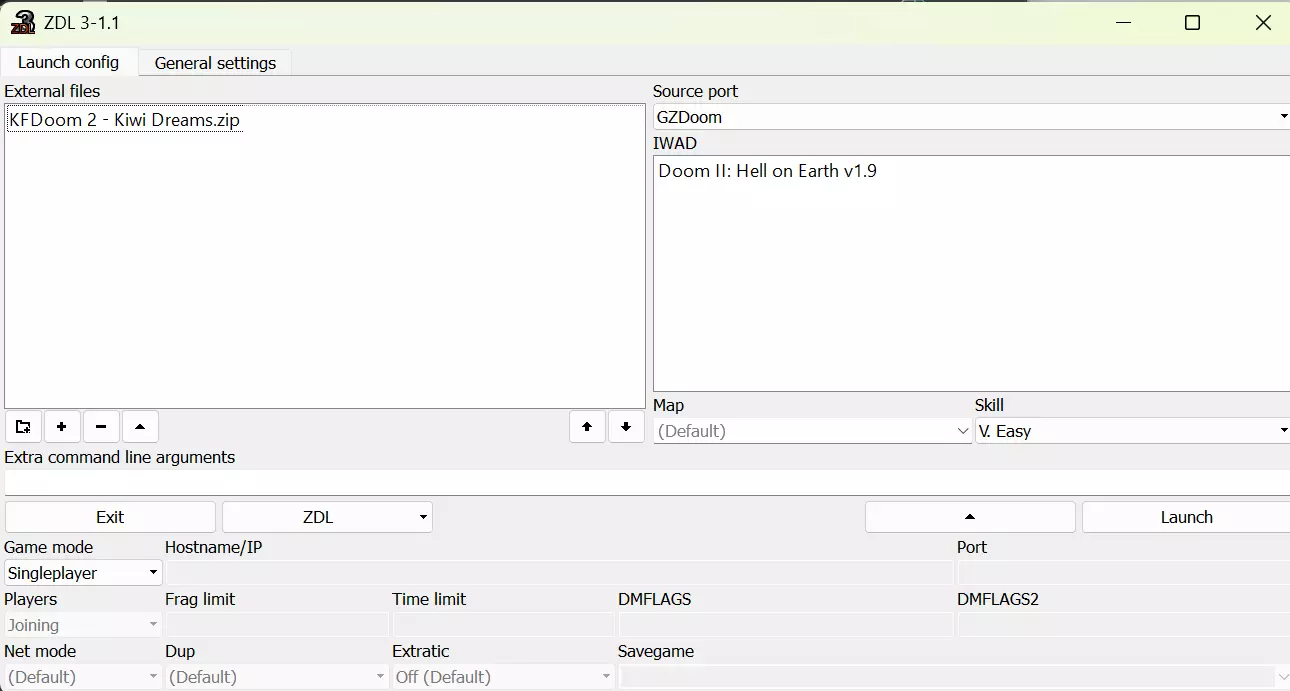The height and width of the screenshot is (691, 1290).
Task: Click the DMFLAGS2 input field
Action: [x=1123, y=625]
